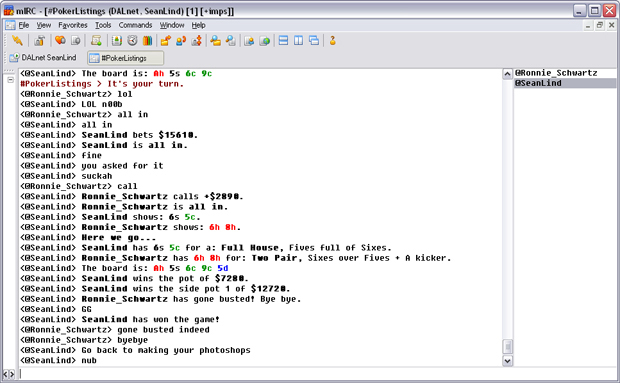Click the About mIRC icon in toolbar
This screenshot has height=383, width=620.
[333, 40]
